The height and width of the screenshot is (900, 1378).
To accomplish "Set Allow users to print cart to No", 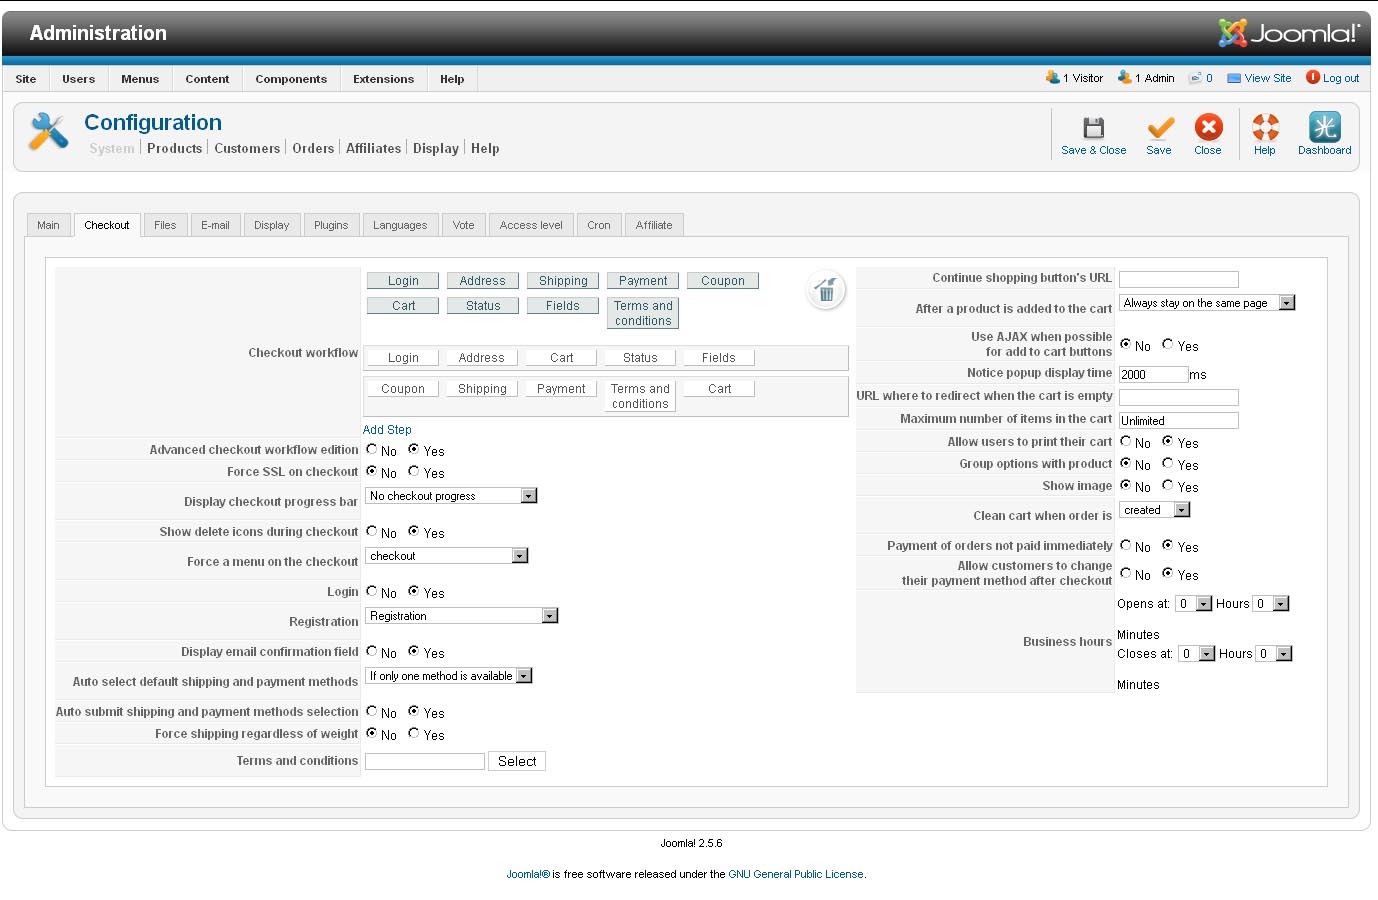I will coord(1126,441).
